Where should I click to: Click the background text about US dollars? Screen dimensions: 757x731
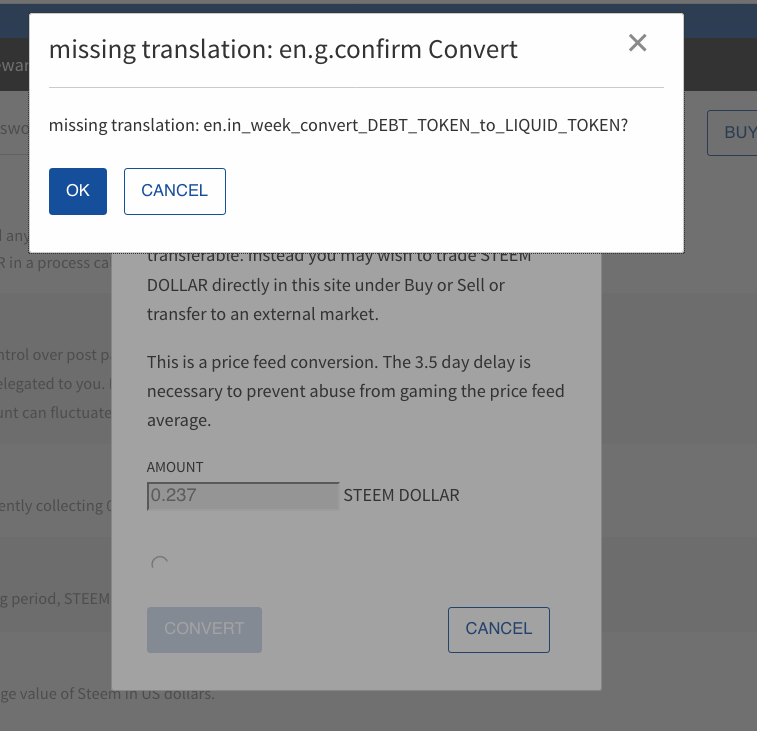click(x=110, y=694)
